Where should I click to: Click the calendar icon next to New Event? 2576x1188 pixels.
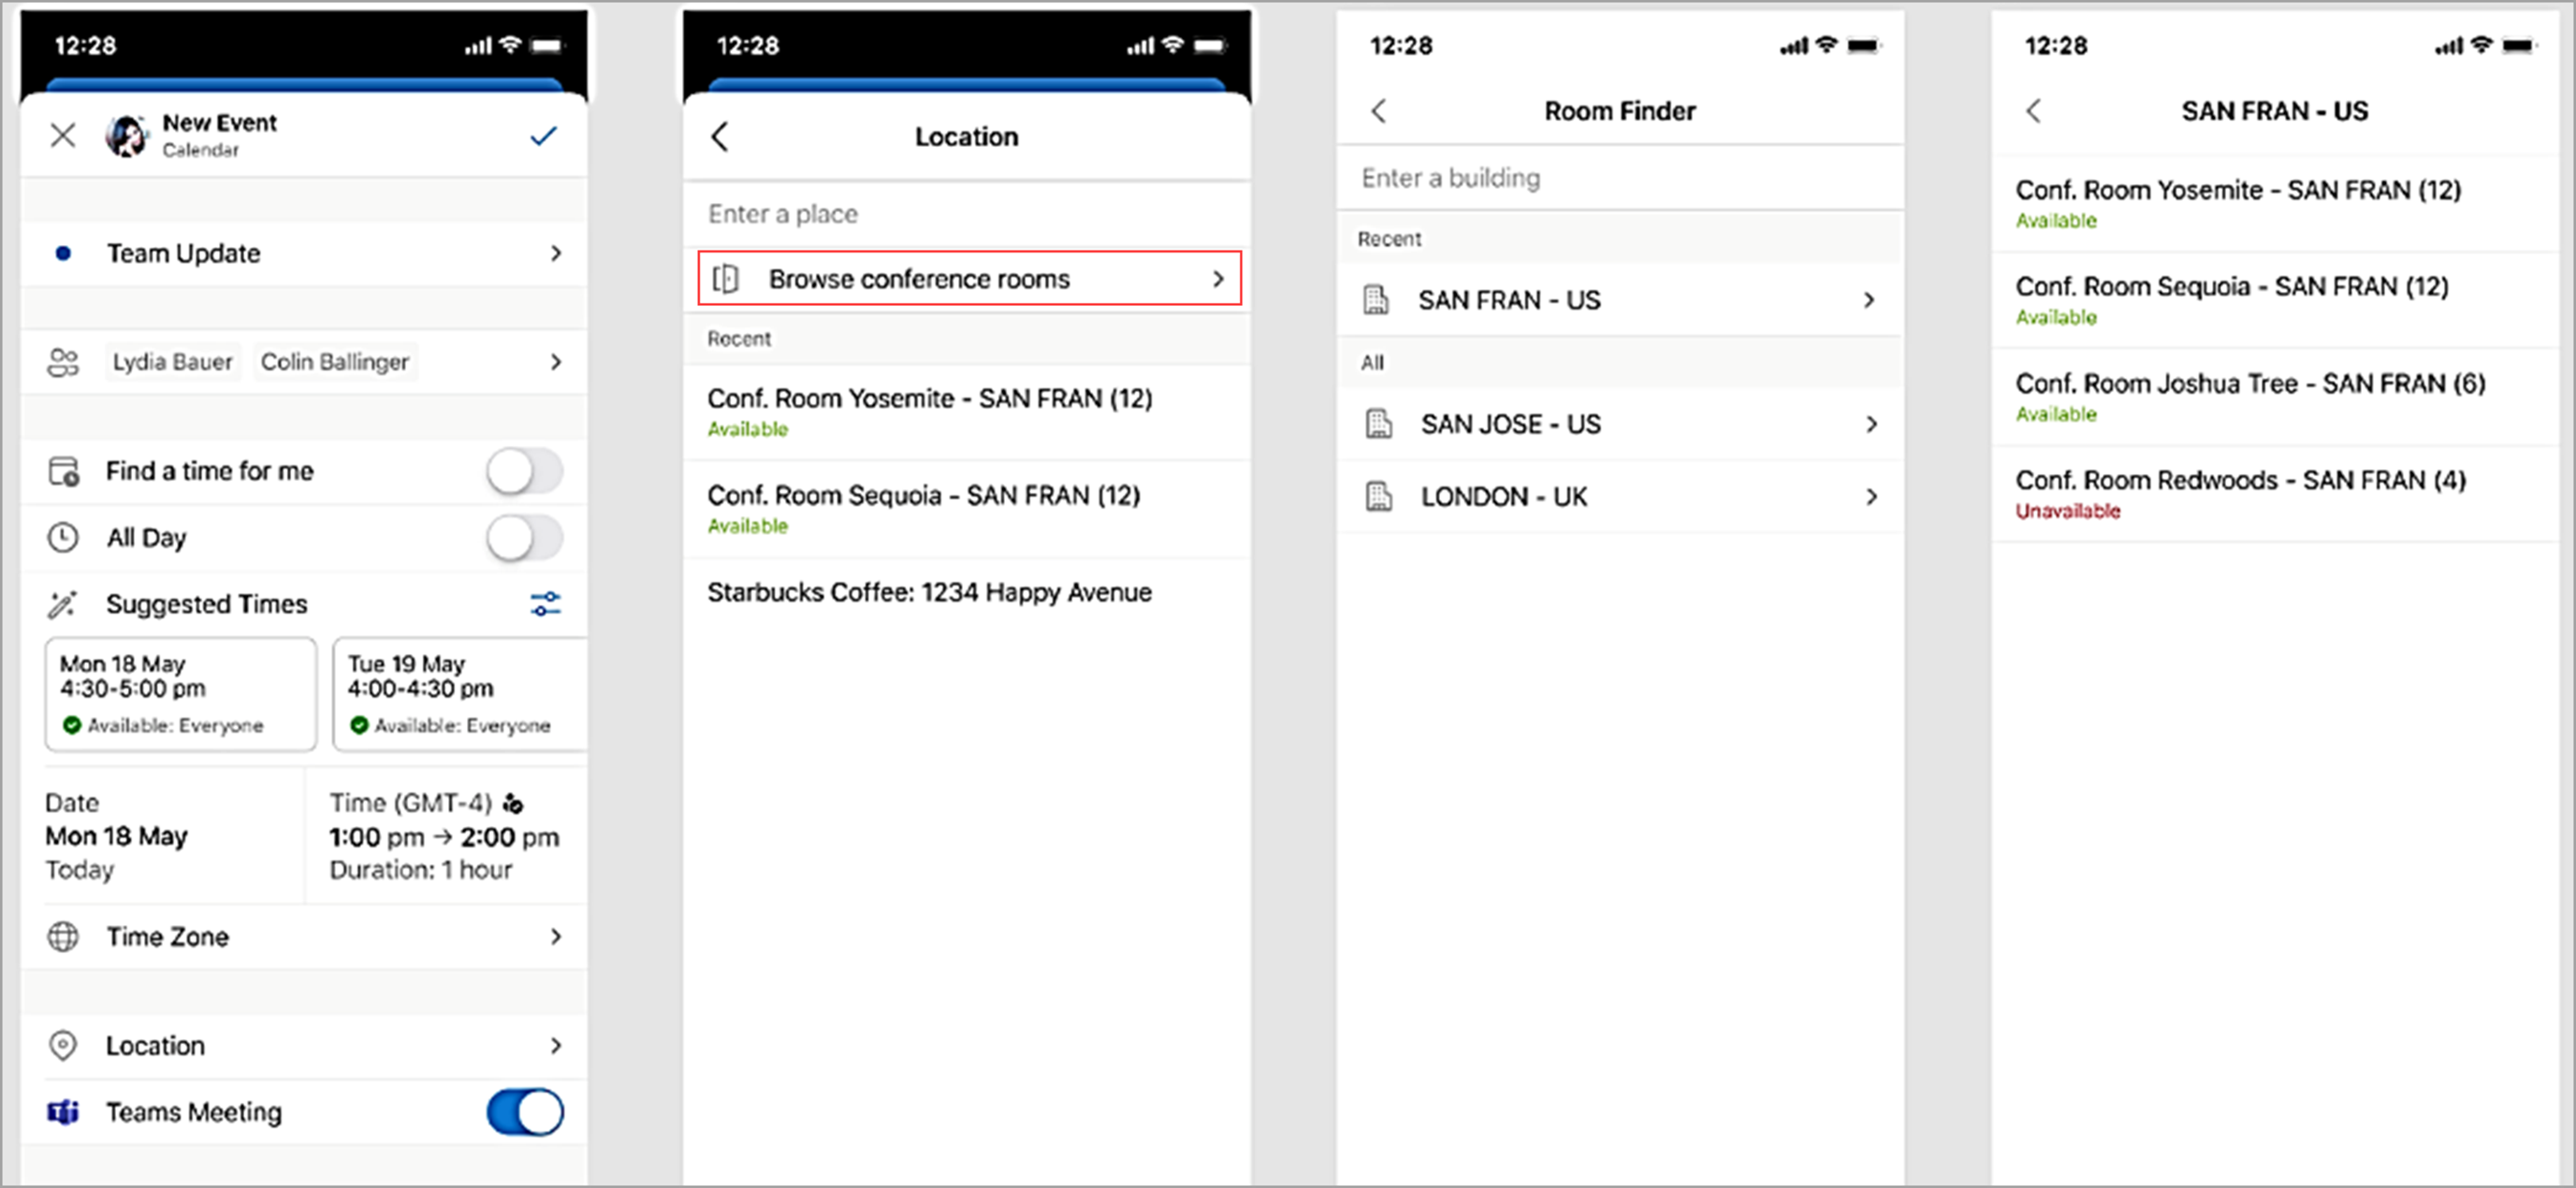pyautogui.click(x=131, y=135)
